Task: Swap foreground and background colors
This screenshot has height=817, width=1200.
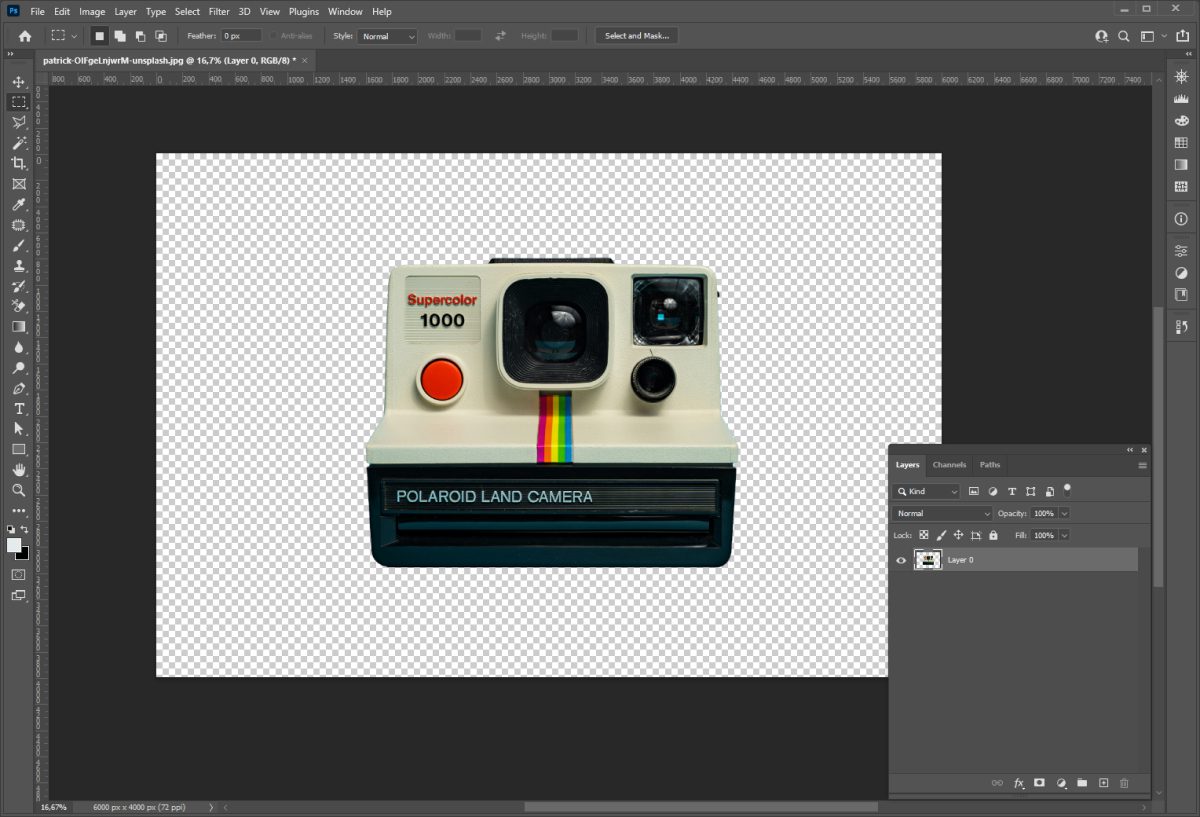Action: point(25,529)
